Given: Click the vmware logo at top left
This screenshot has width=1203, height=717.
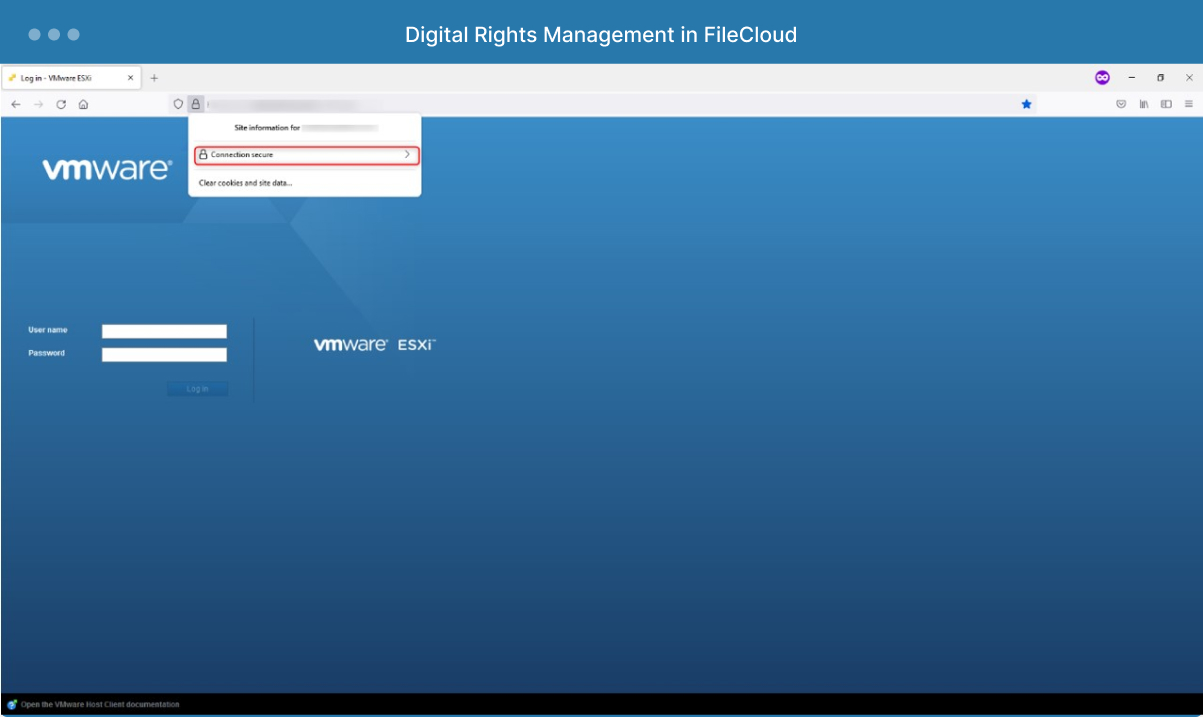Looking at the screenshot, I should point(107,170).
